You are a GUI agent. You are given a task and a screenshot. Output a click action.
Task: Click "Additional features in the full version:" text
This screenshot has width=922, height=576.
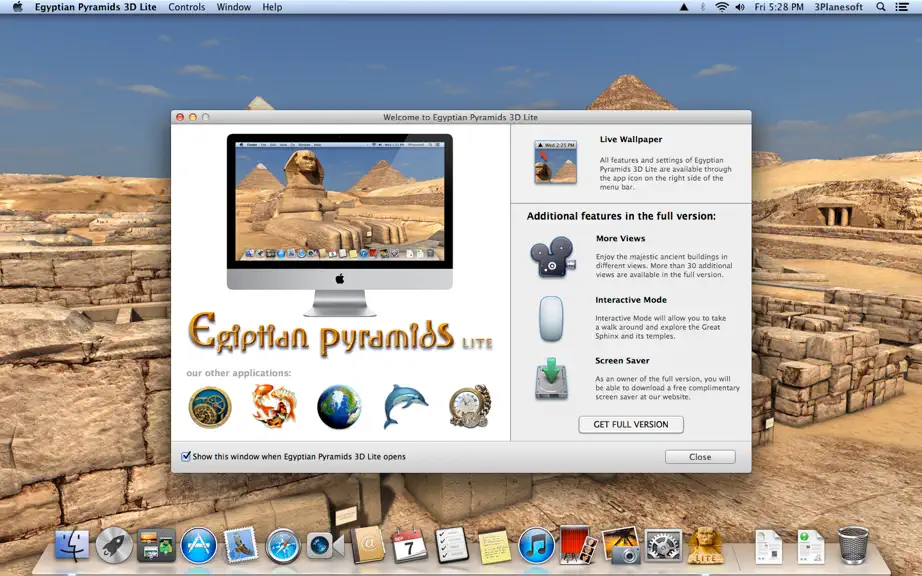click(x=621, y=216)
